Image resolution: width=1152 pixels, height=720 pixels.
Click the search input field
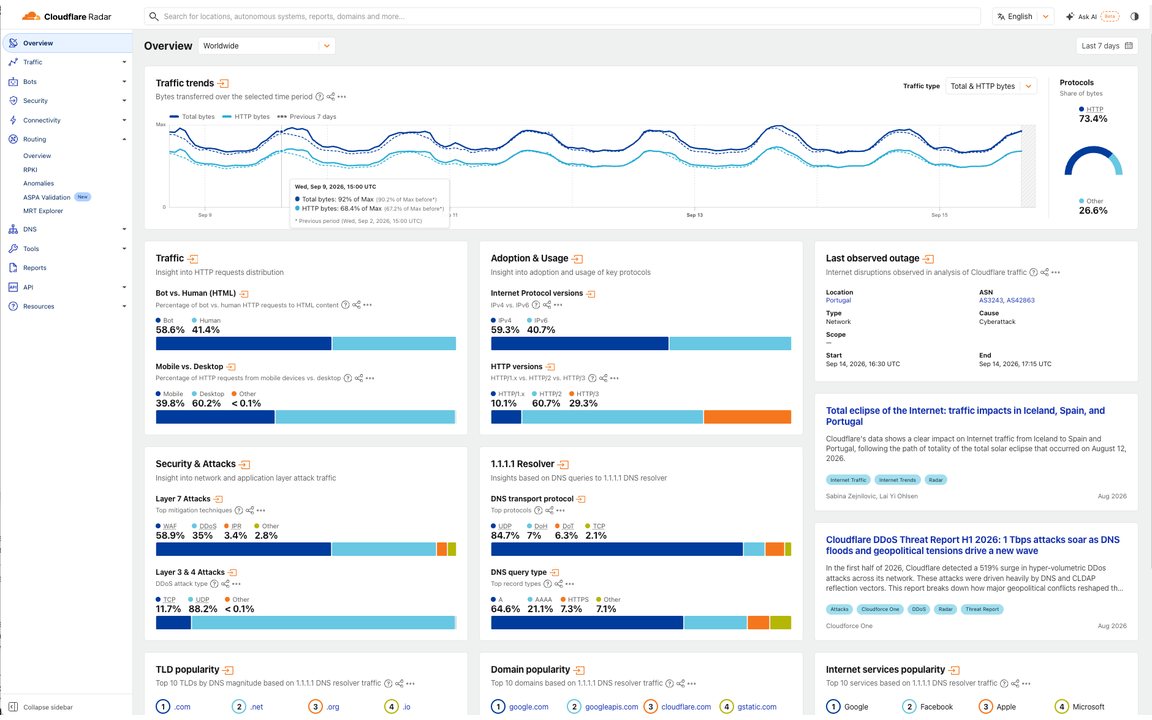click(x=563, y=16)
